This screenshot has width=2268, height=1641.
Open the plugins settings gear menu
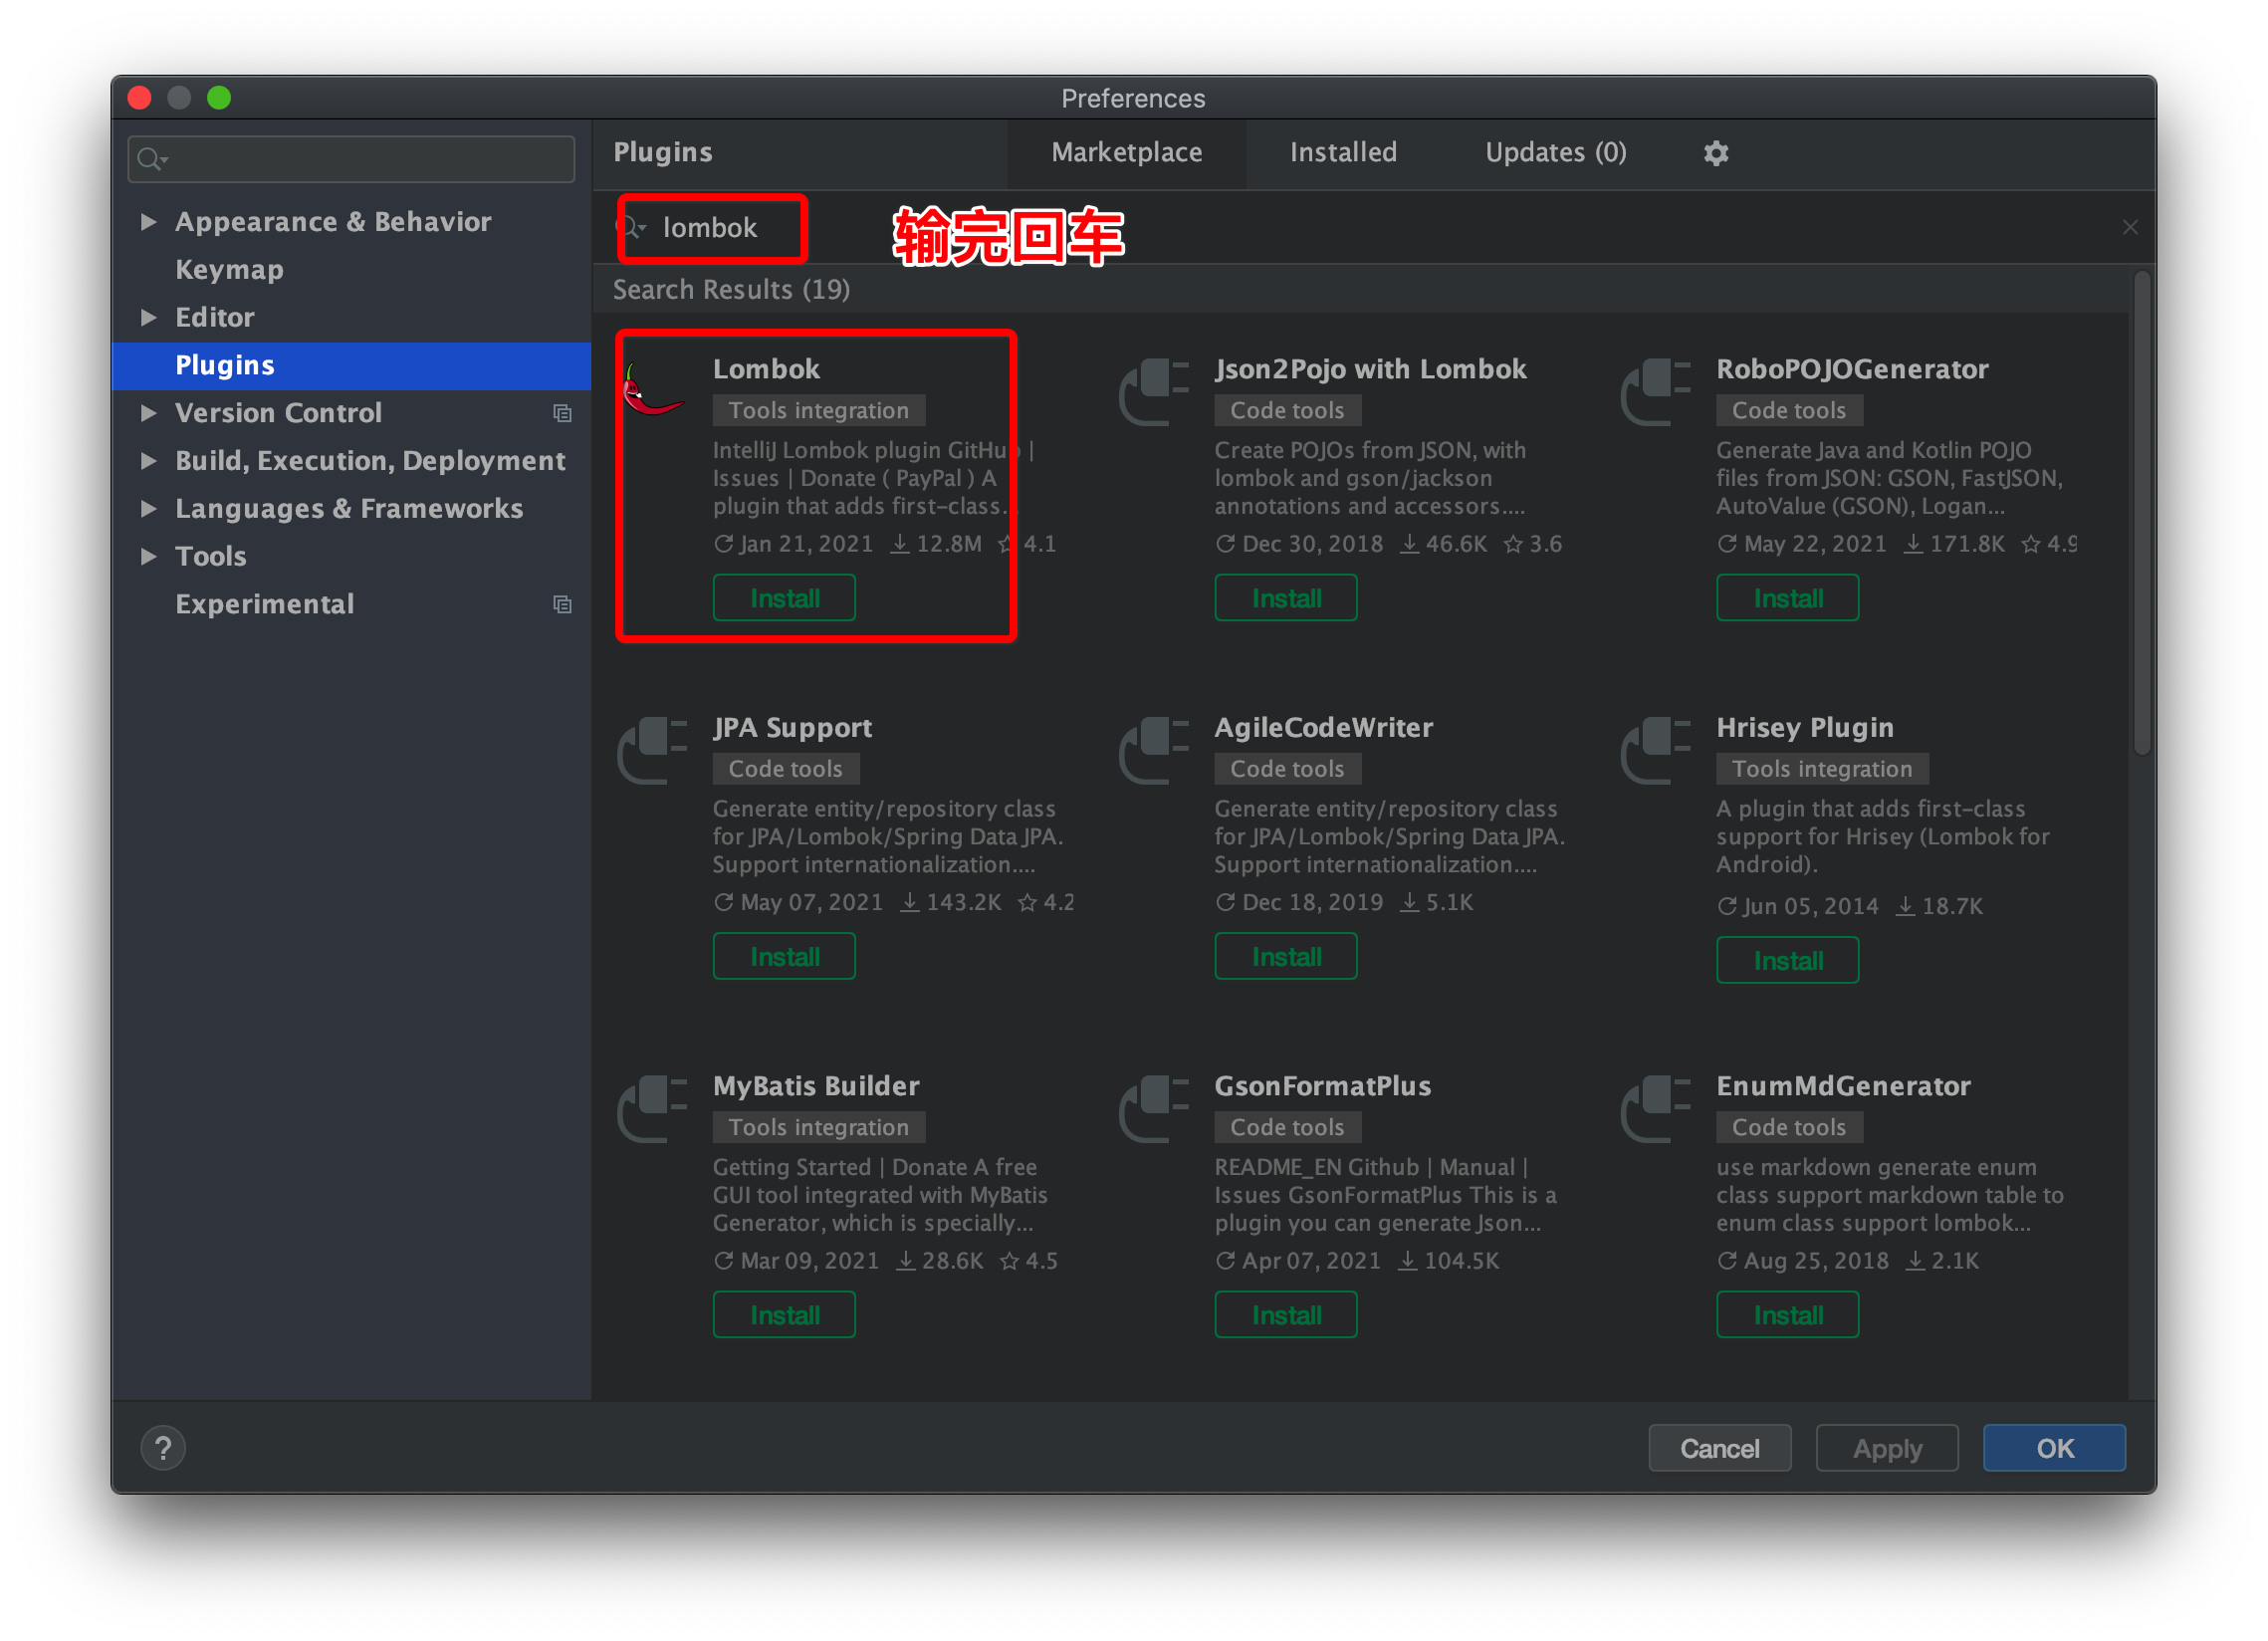[x=1716, y=153]
